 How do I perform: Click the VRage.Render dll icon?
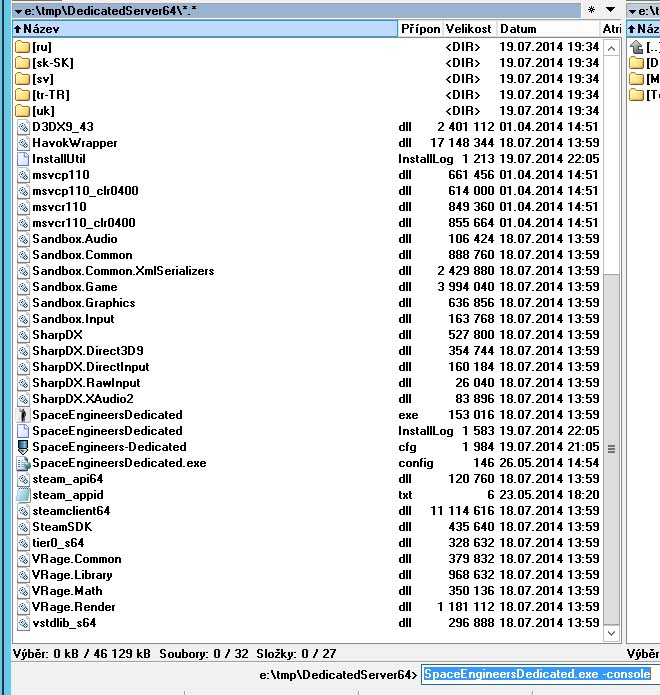click(x=23, y=607)
